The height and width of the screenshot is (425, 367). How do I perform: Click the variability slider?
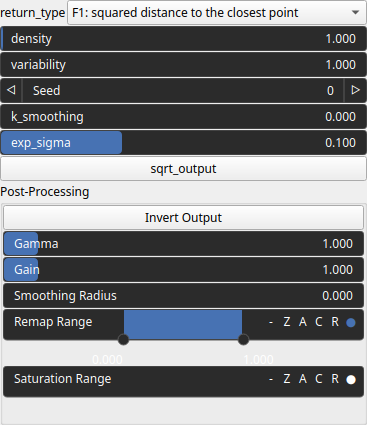183,65
